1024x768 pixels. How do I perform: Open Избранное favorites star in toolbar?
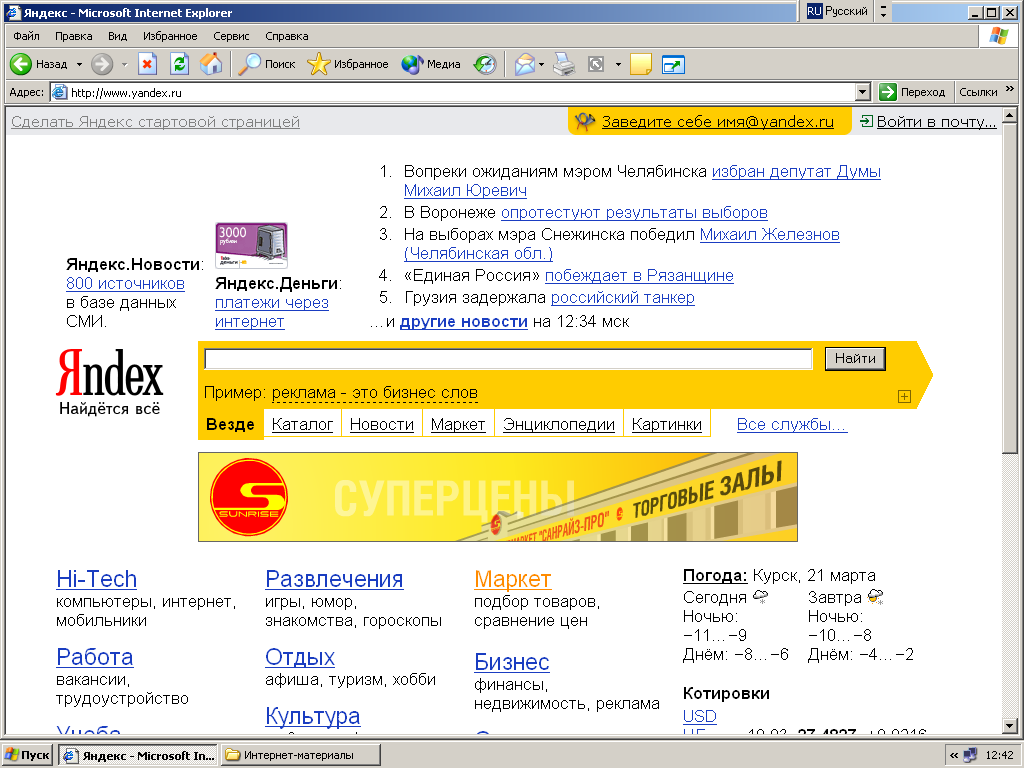pyautogui.click(x=348, y=64)
